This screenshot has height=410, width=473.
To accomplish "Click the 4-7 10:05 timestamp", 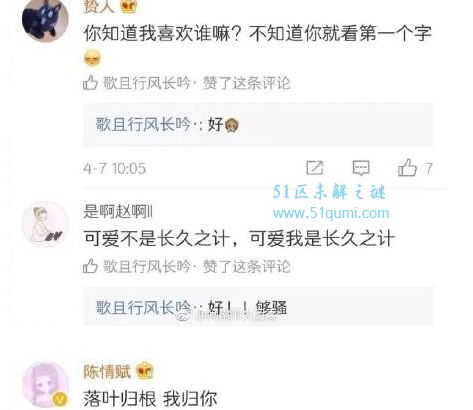I will (x=114, y=168).
